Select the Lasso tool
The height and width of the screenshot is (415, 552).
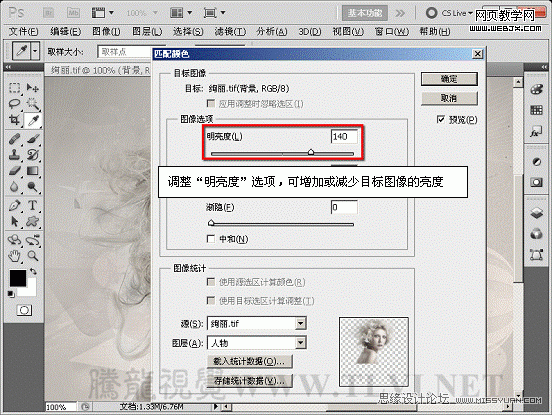click(14, 103)
